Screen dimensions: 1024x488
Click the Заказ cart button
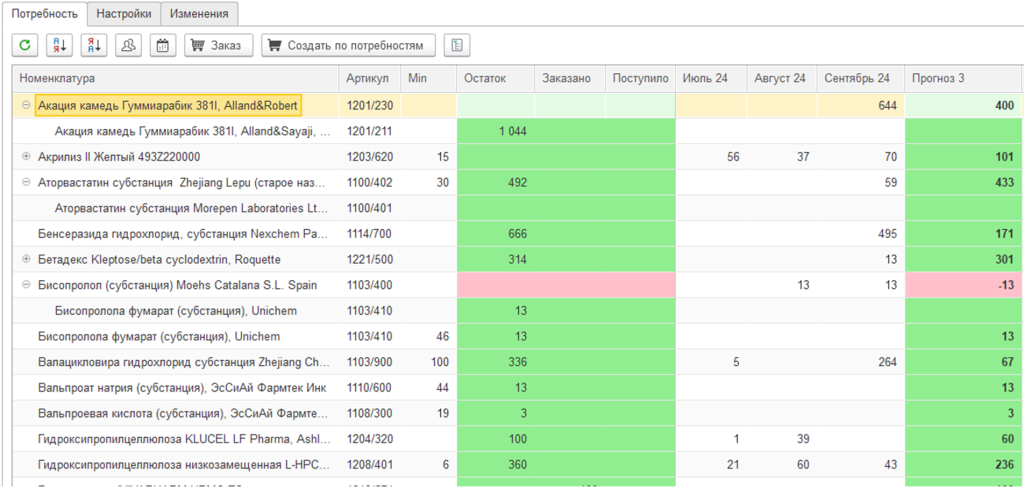219,45
